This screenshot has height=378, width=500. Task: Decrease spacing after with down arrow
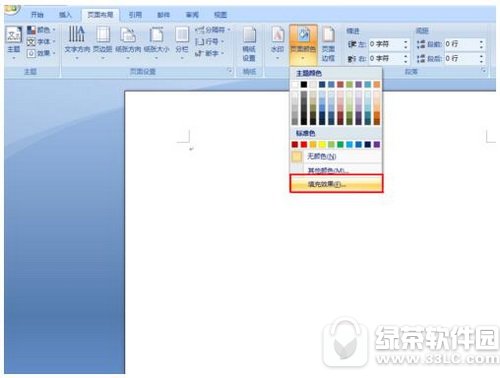coord(481,62)
